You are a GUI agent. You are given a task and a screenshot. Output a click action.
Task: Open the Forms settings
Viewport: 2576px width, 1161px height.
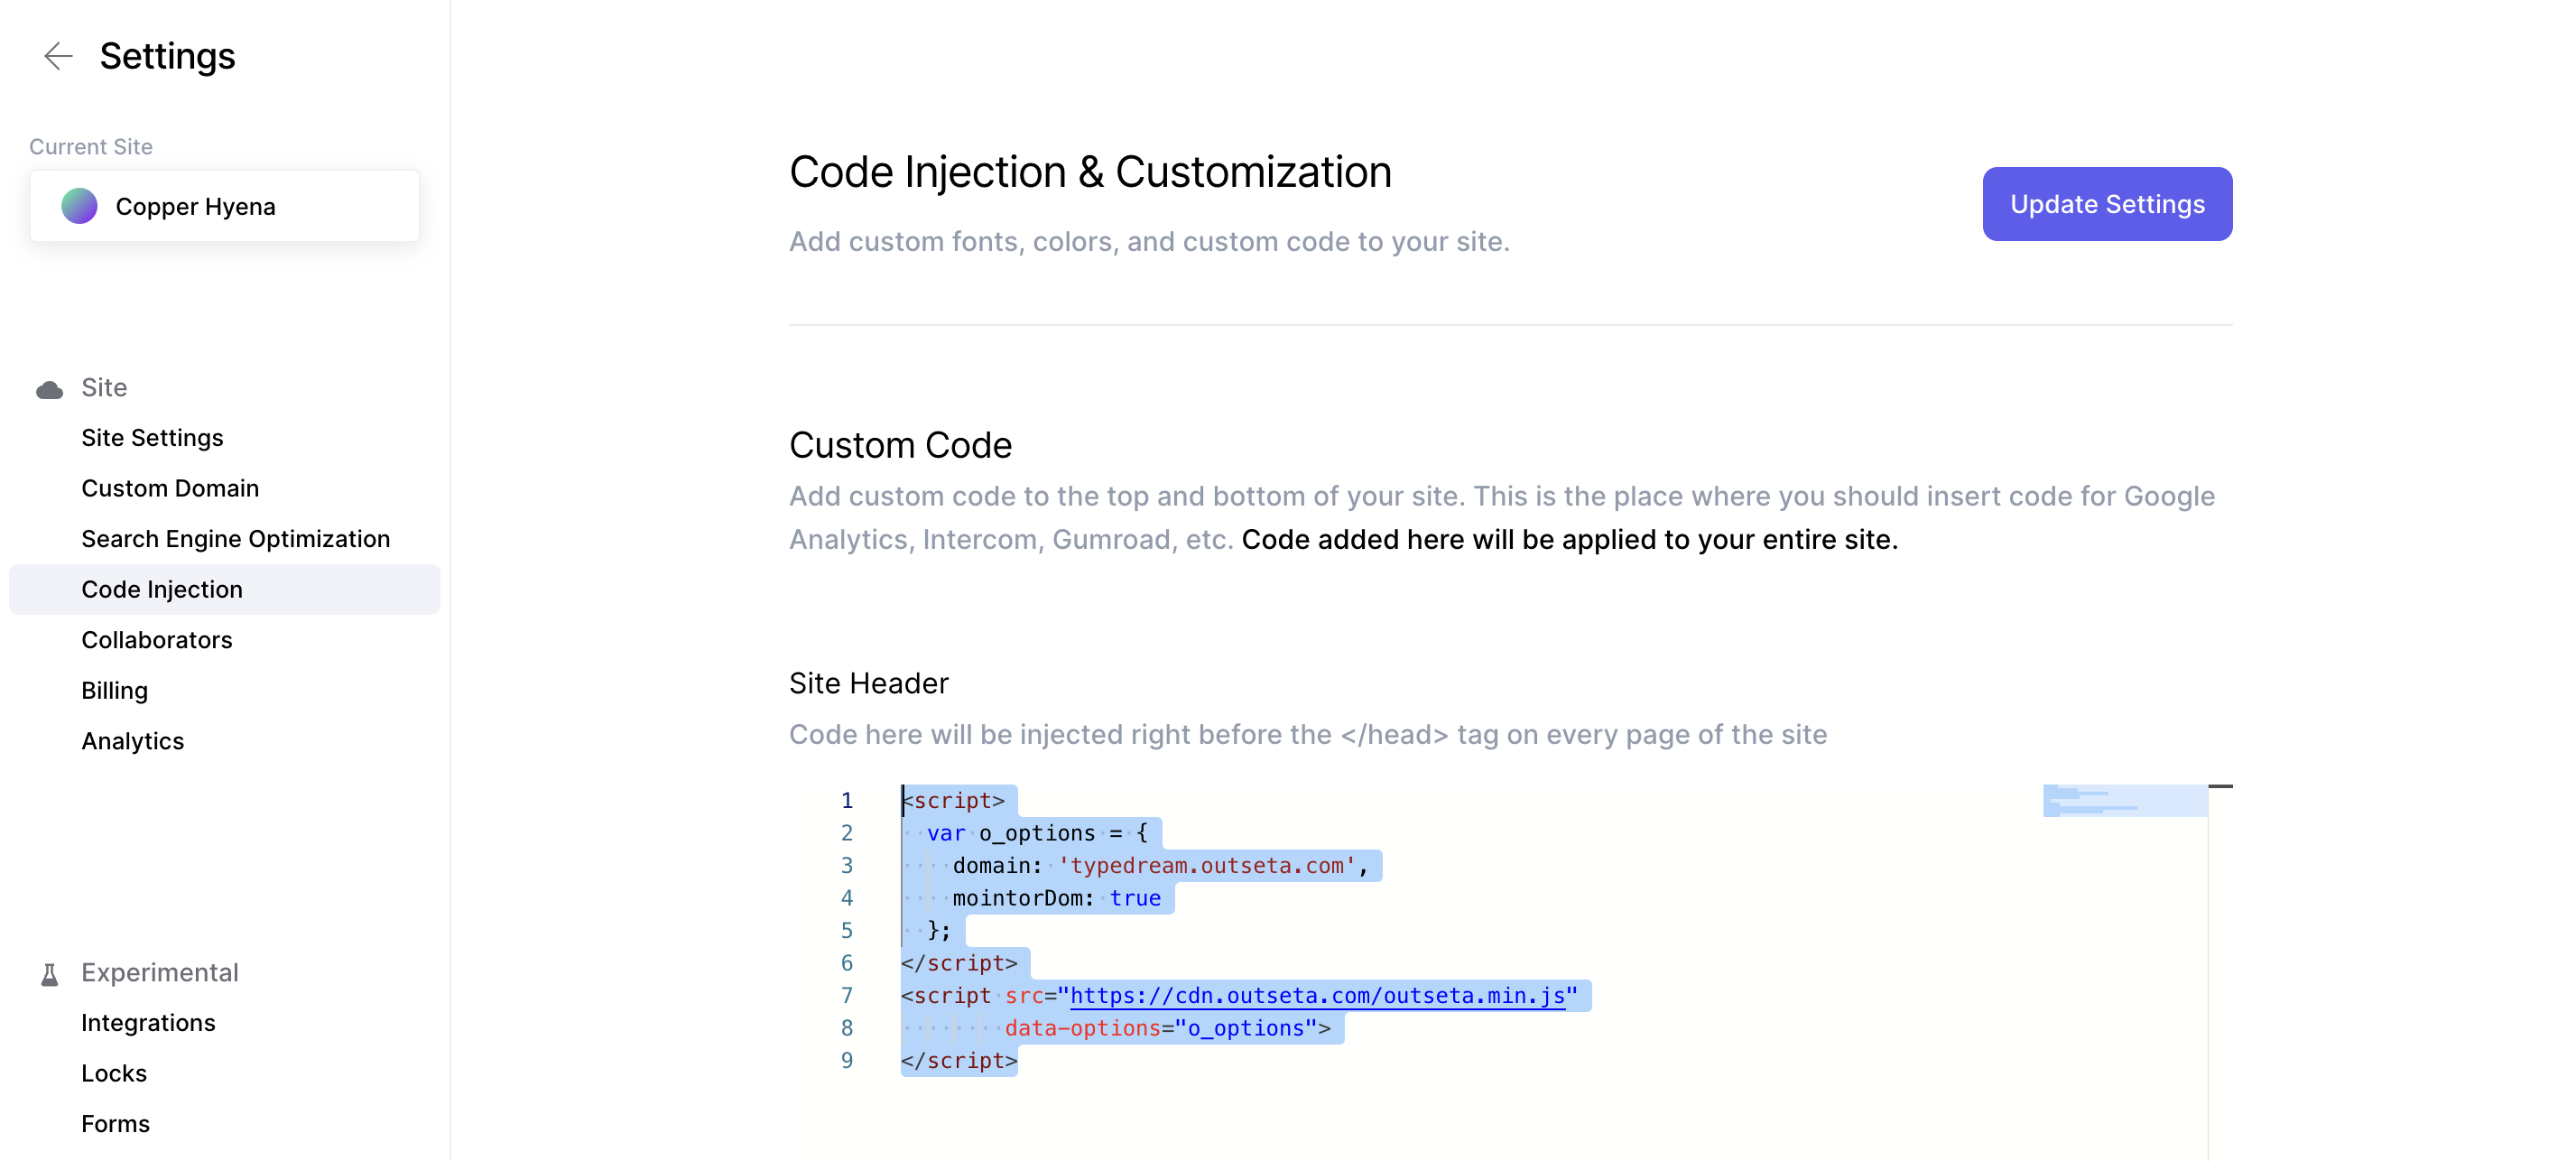click(115, 1124)
